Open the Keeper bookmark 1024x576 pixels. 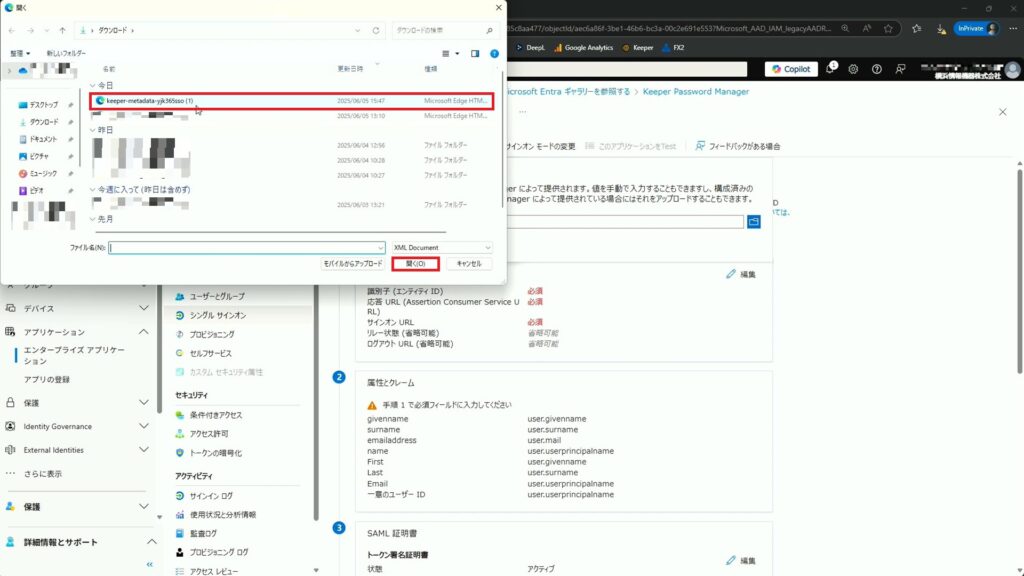click(x=638, y=48)
